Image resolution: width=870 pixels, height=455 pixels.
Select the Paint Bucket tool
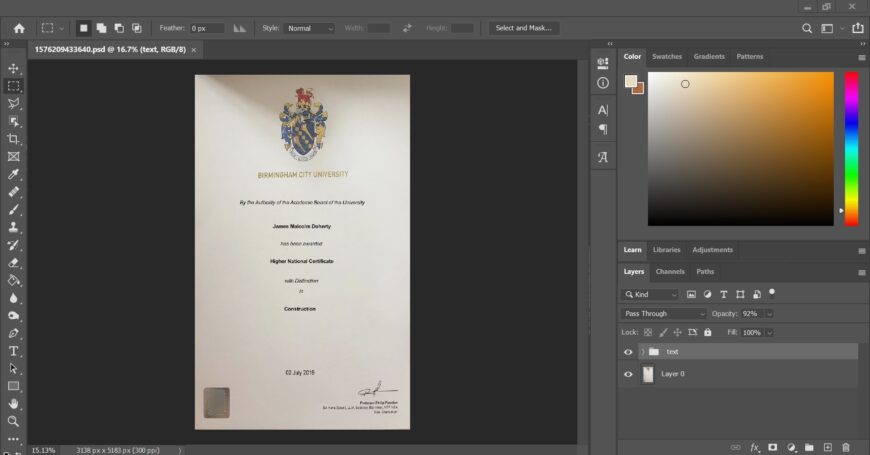13,280
